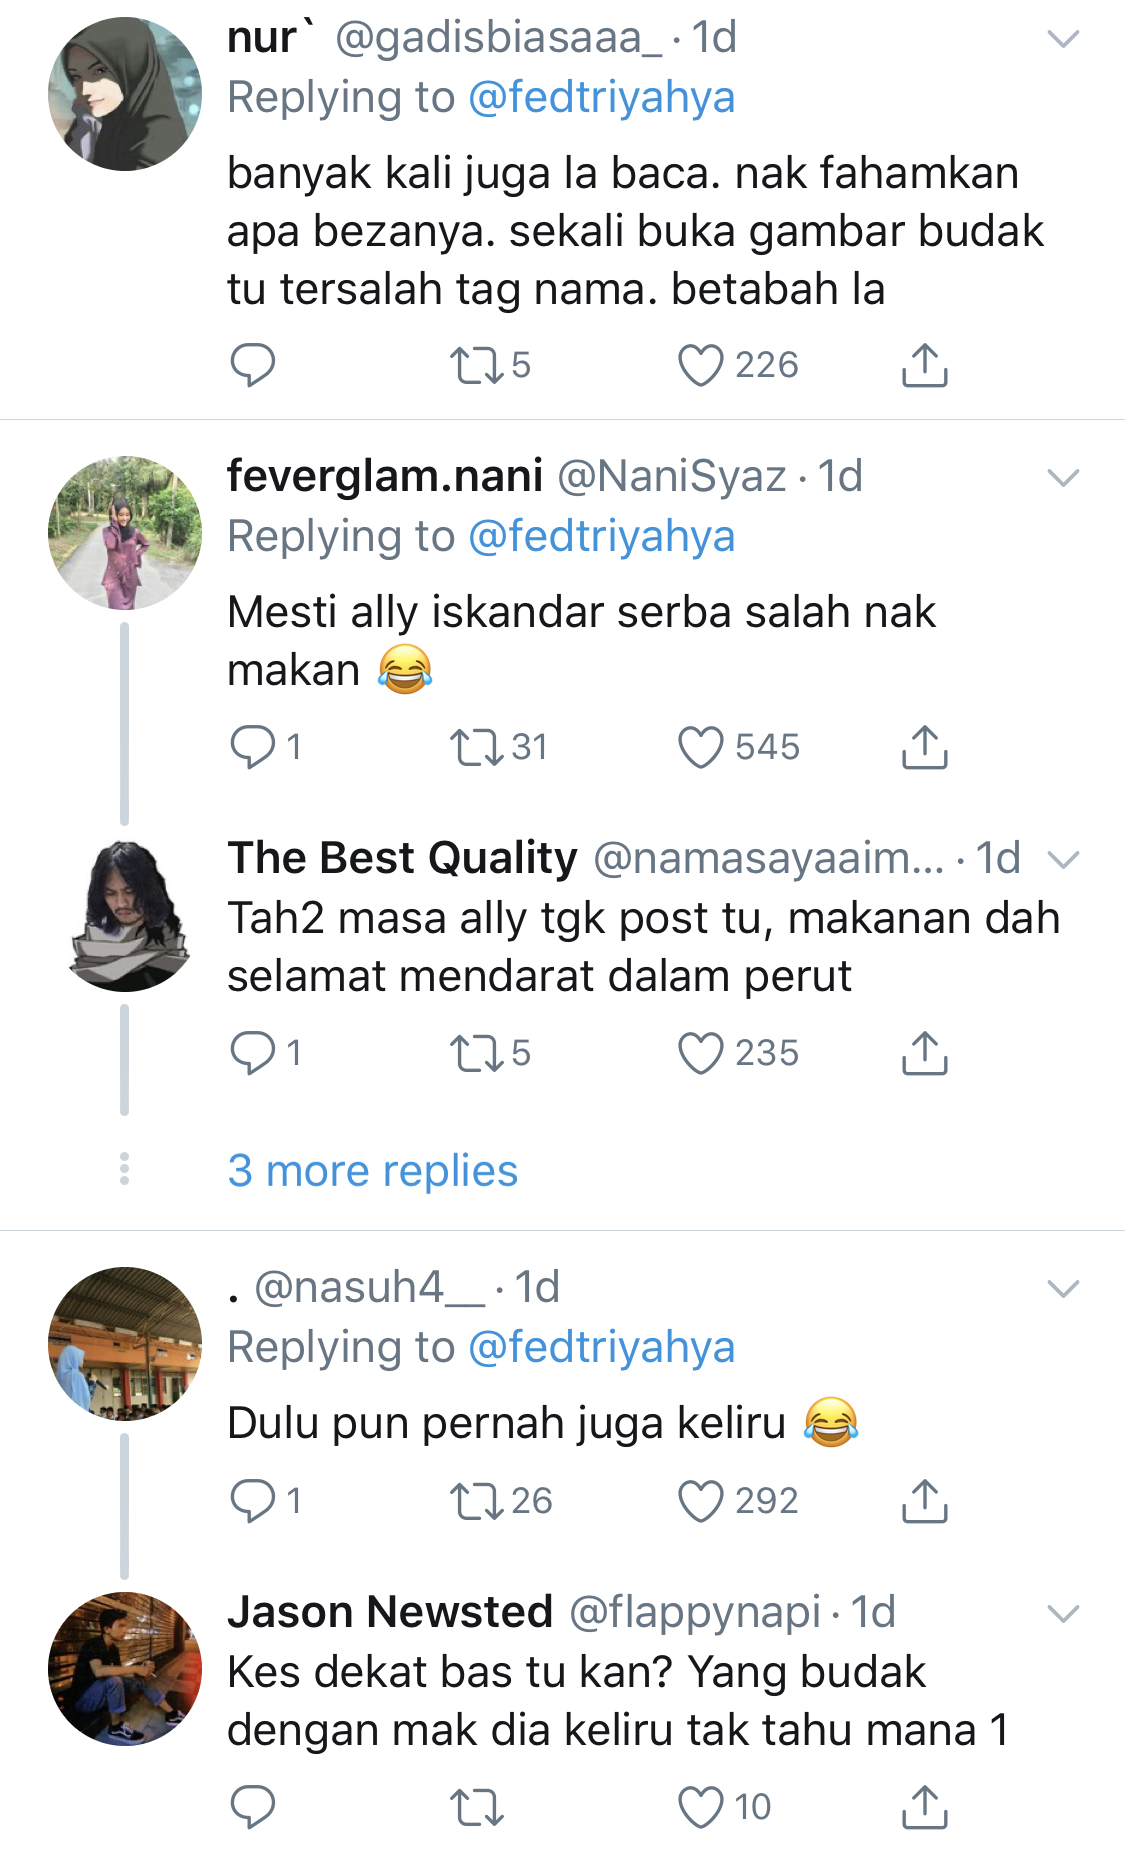Reply to Jason Newsted's tweet
The width and height of the screenshot is (1125, 1856).
click(x=252, y=1807)
